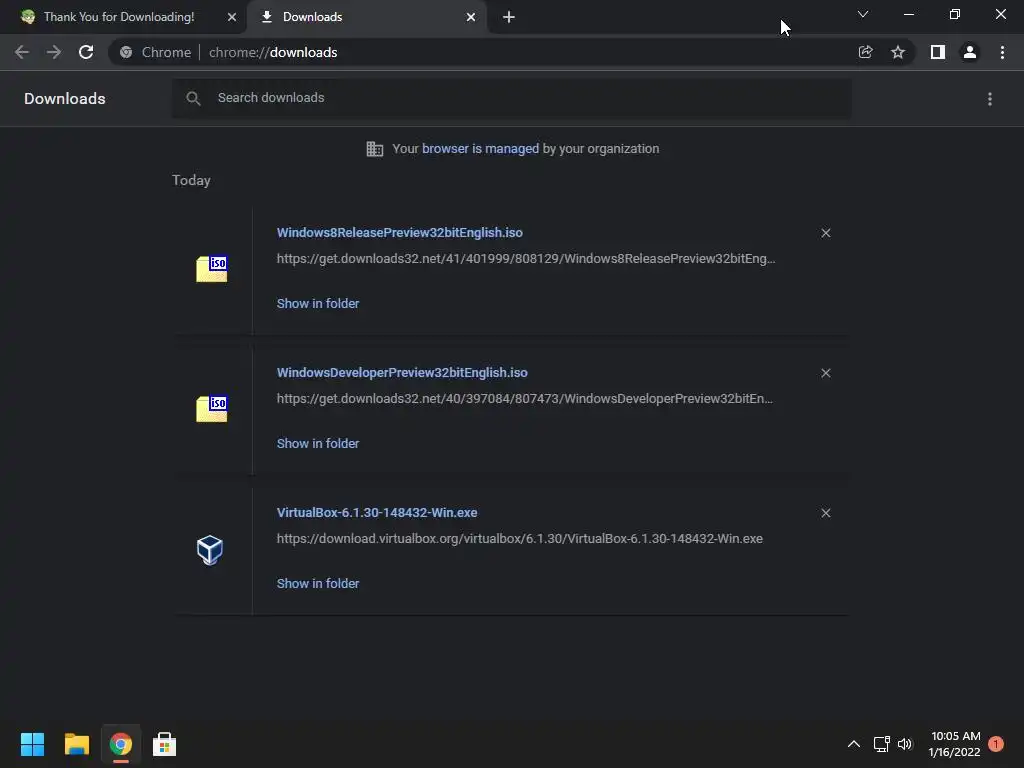Show hidden system tray icons

(854, 744)
